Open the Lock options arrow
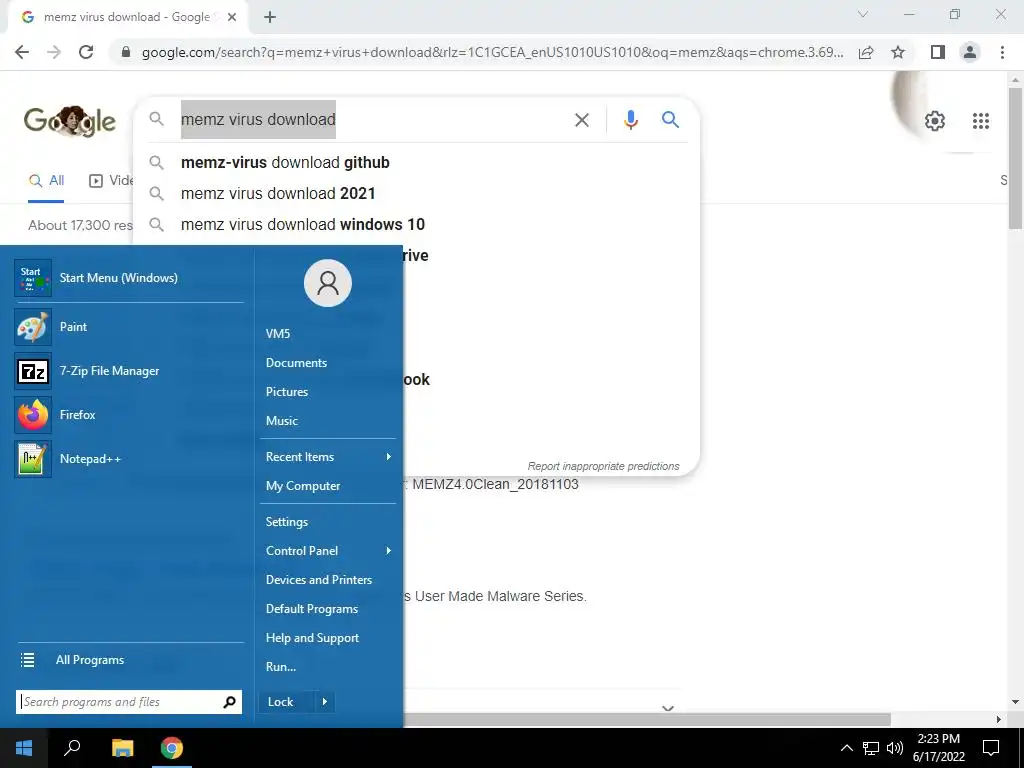 click(325, 702)
